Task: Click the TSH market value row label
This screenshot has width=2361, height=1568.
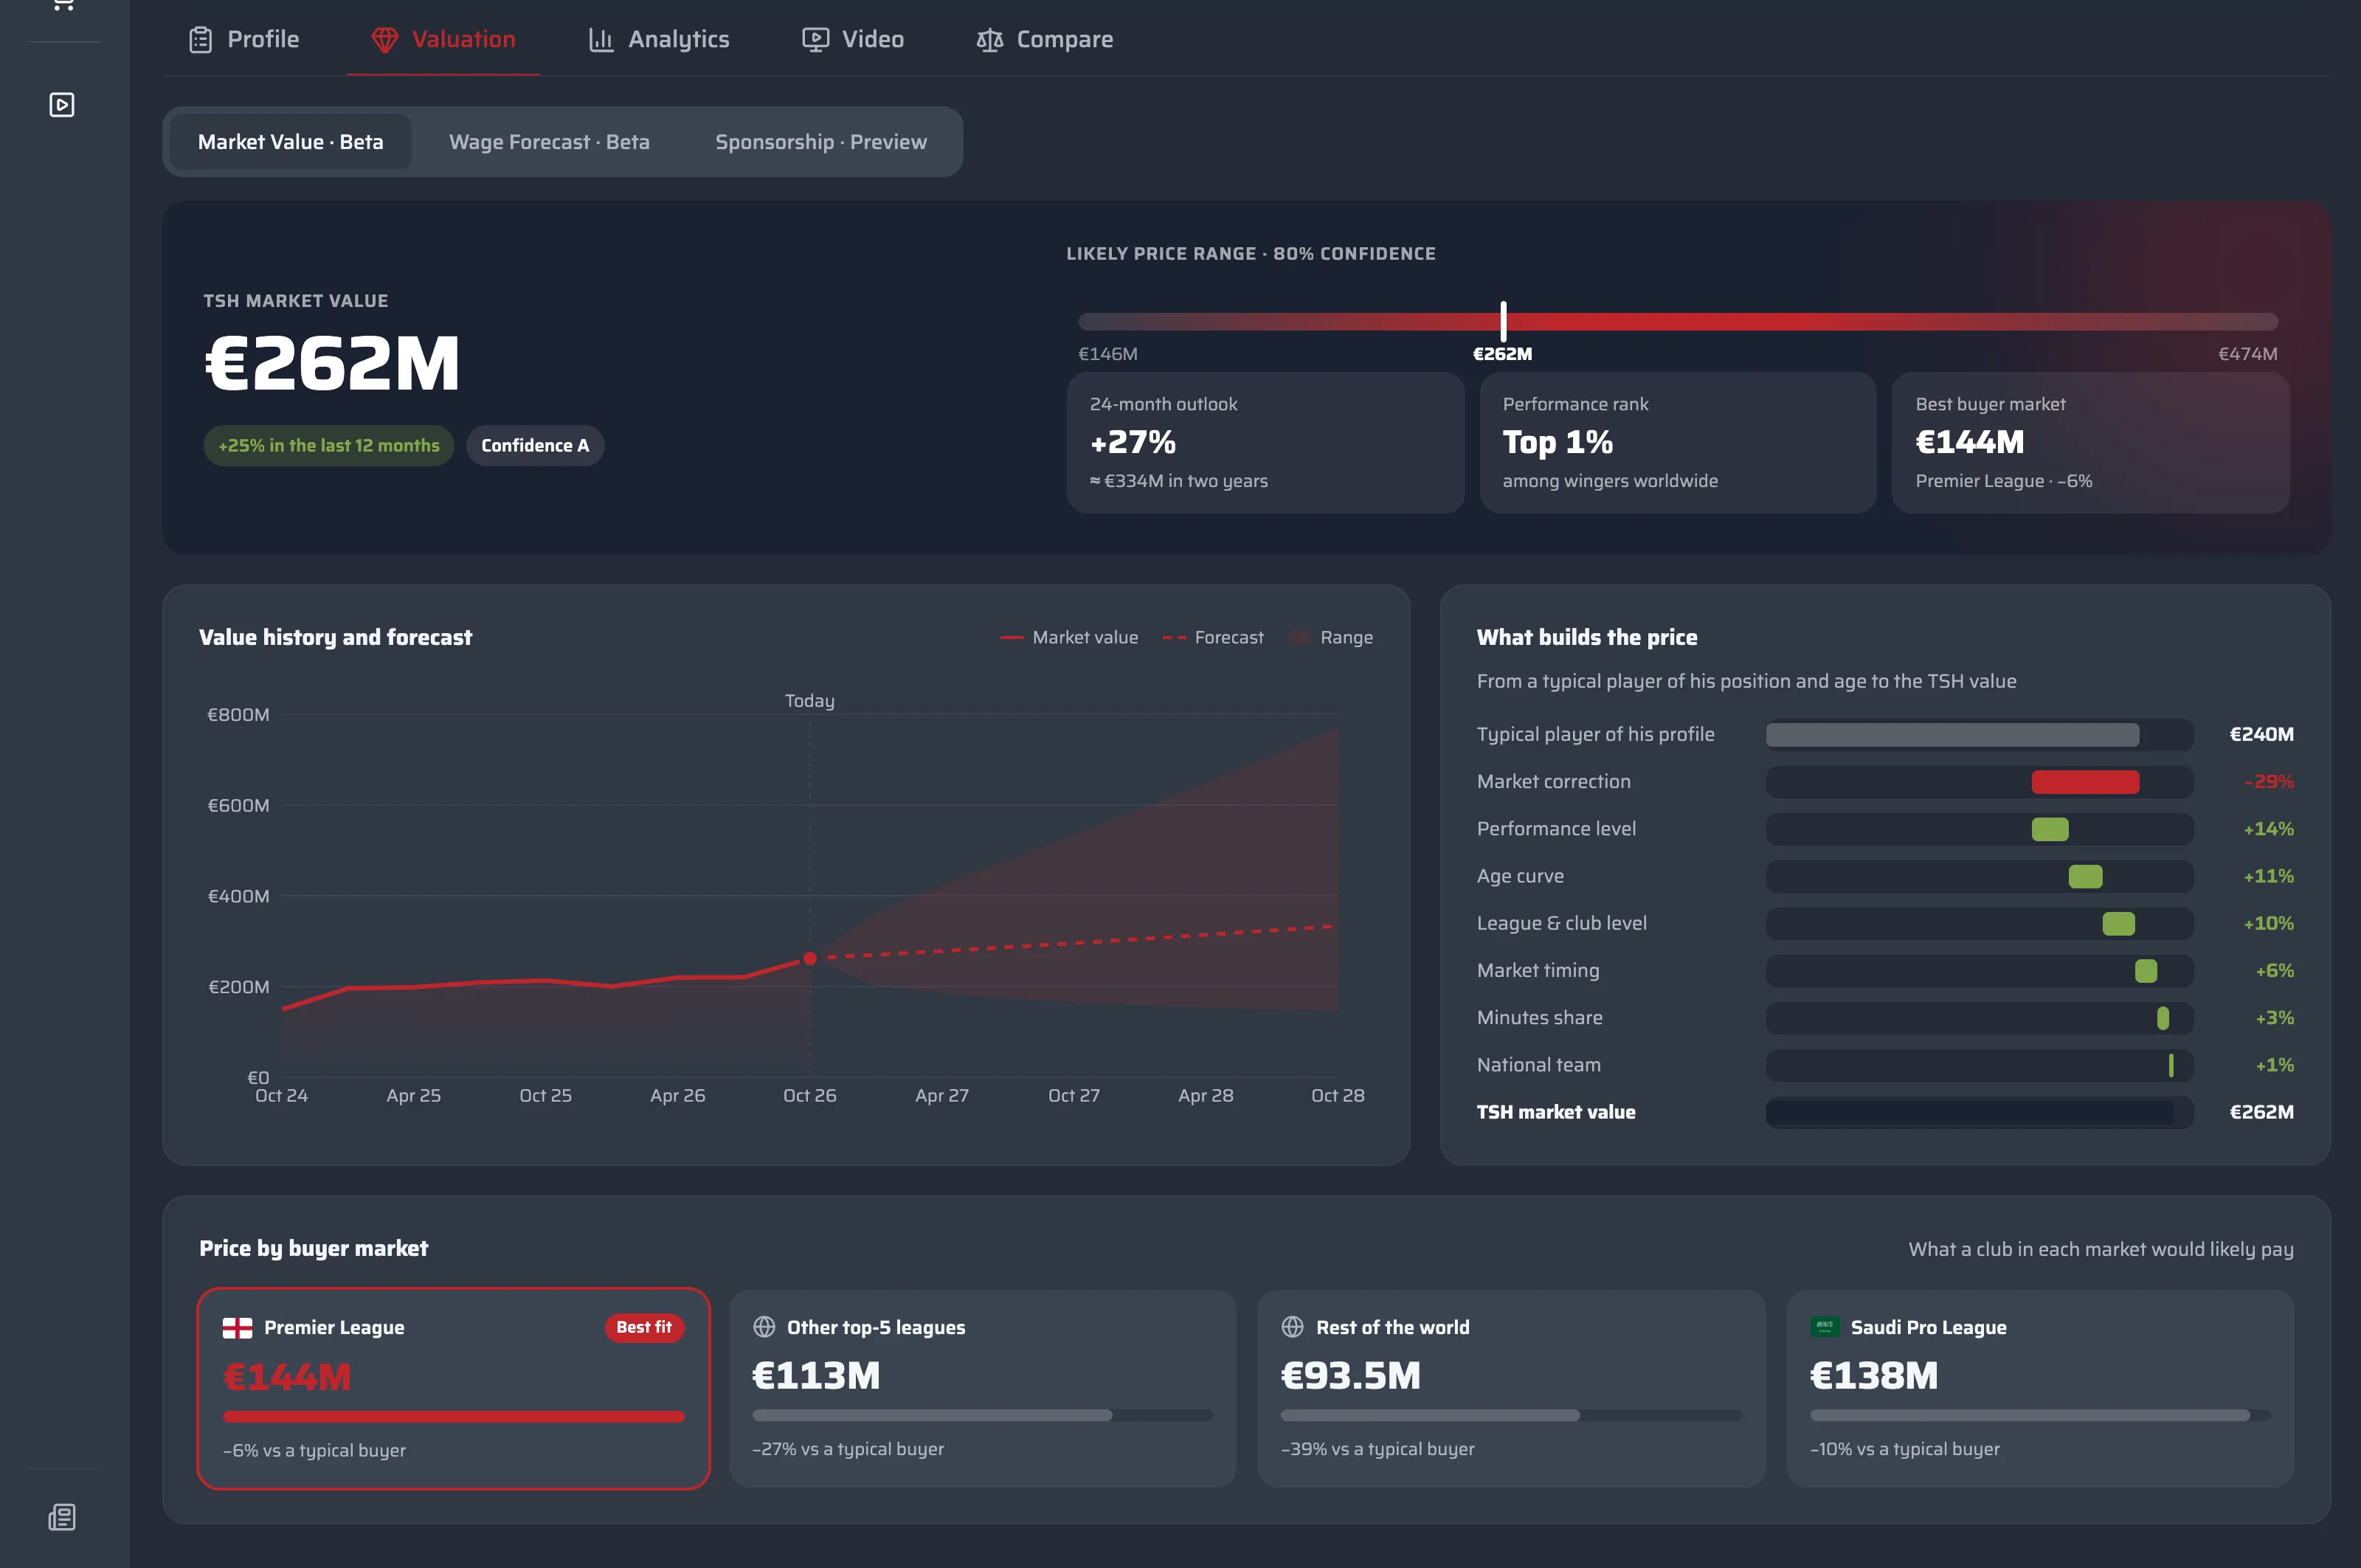Action: 1556,1112
